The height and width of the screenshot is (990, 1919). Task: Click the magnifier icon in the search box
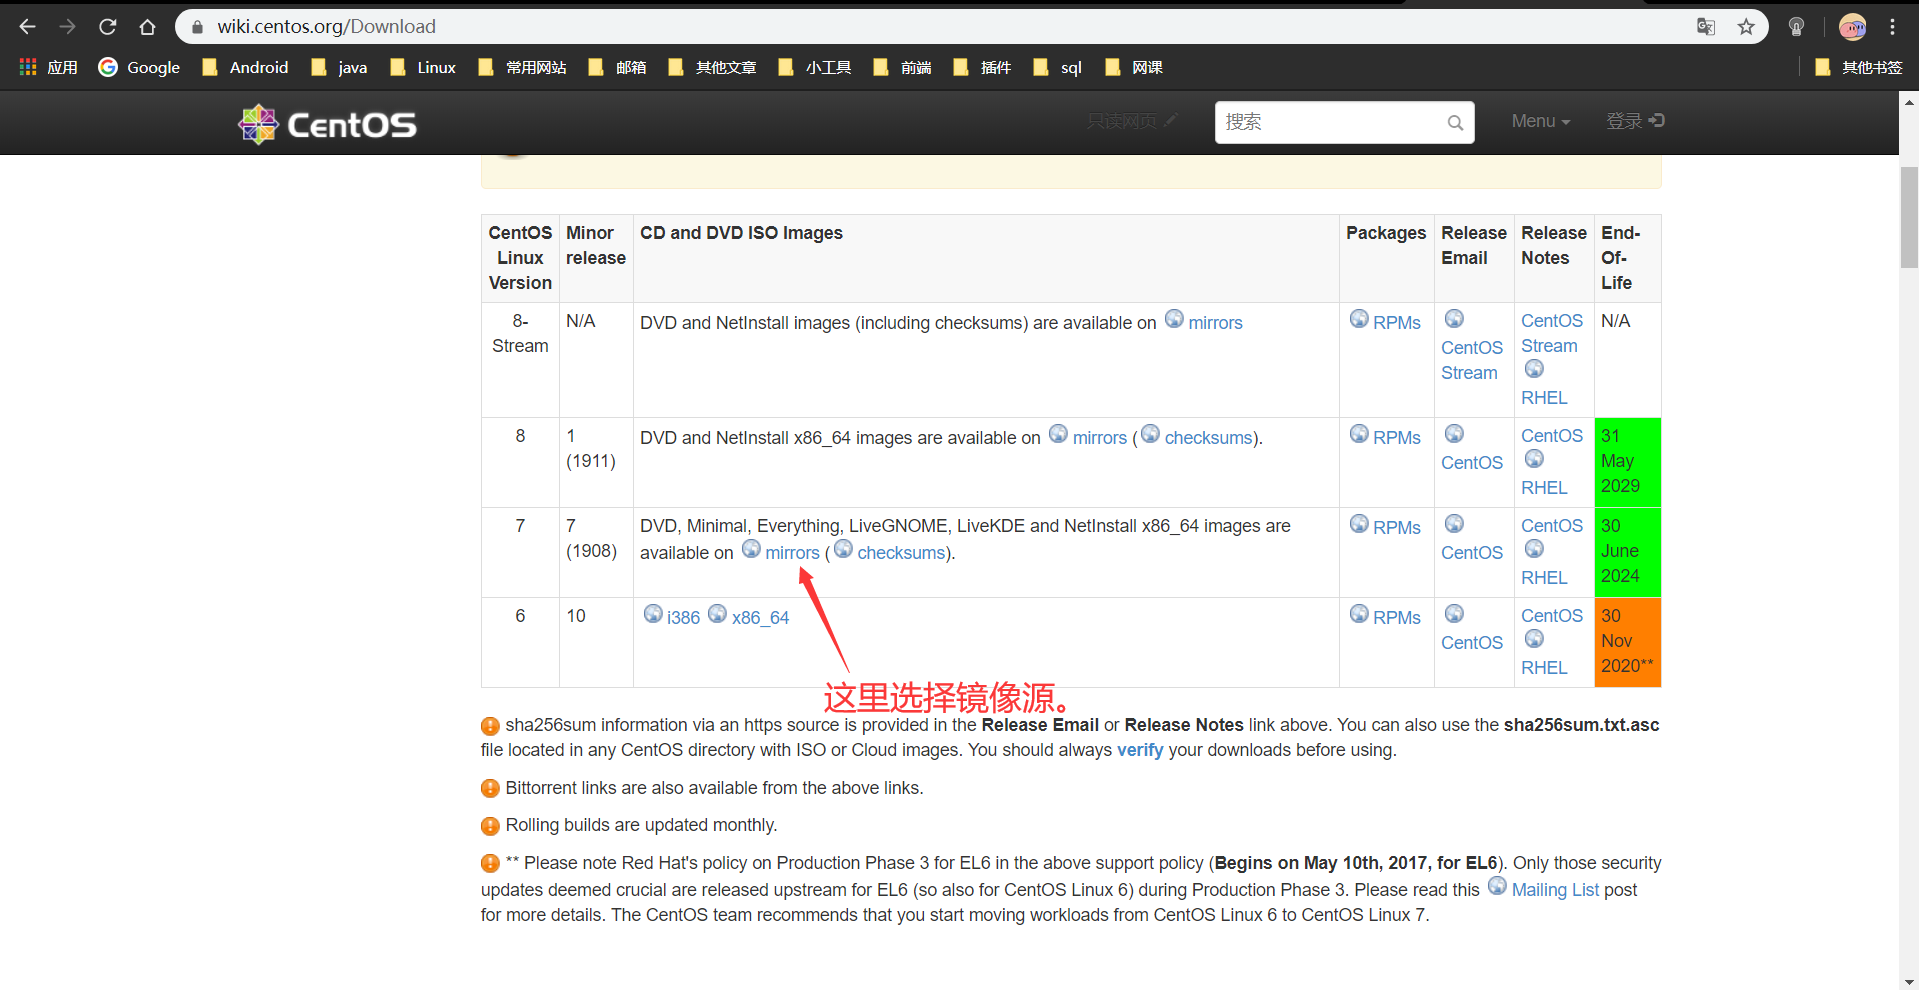pos(1455,123)
